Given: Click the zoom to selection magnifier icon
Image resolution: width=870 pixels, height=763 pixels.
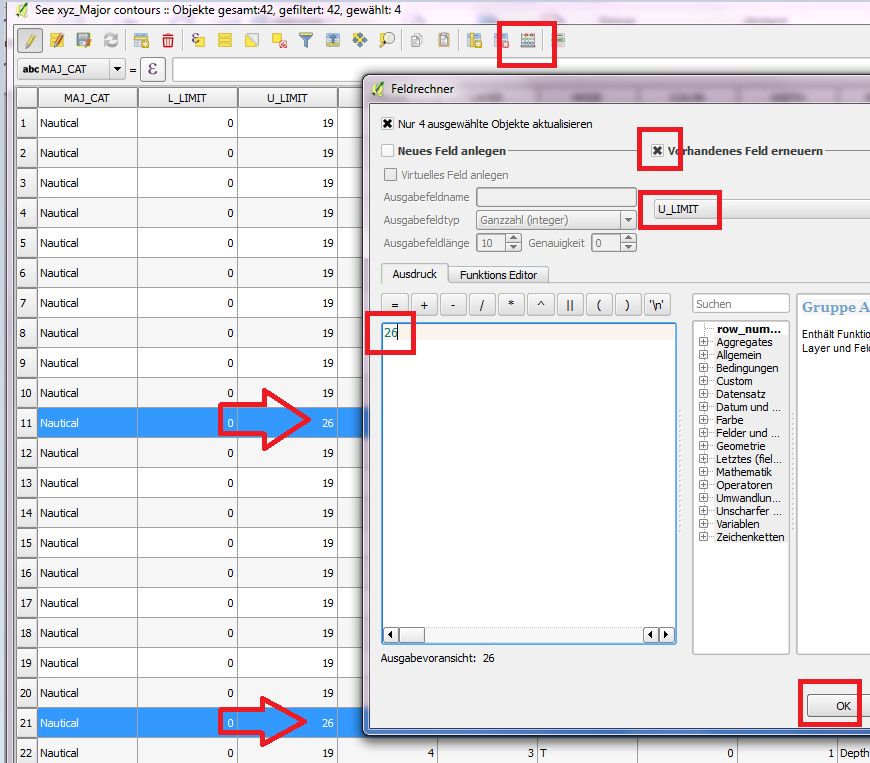Looking at the screenshot, I should point(386,40).
